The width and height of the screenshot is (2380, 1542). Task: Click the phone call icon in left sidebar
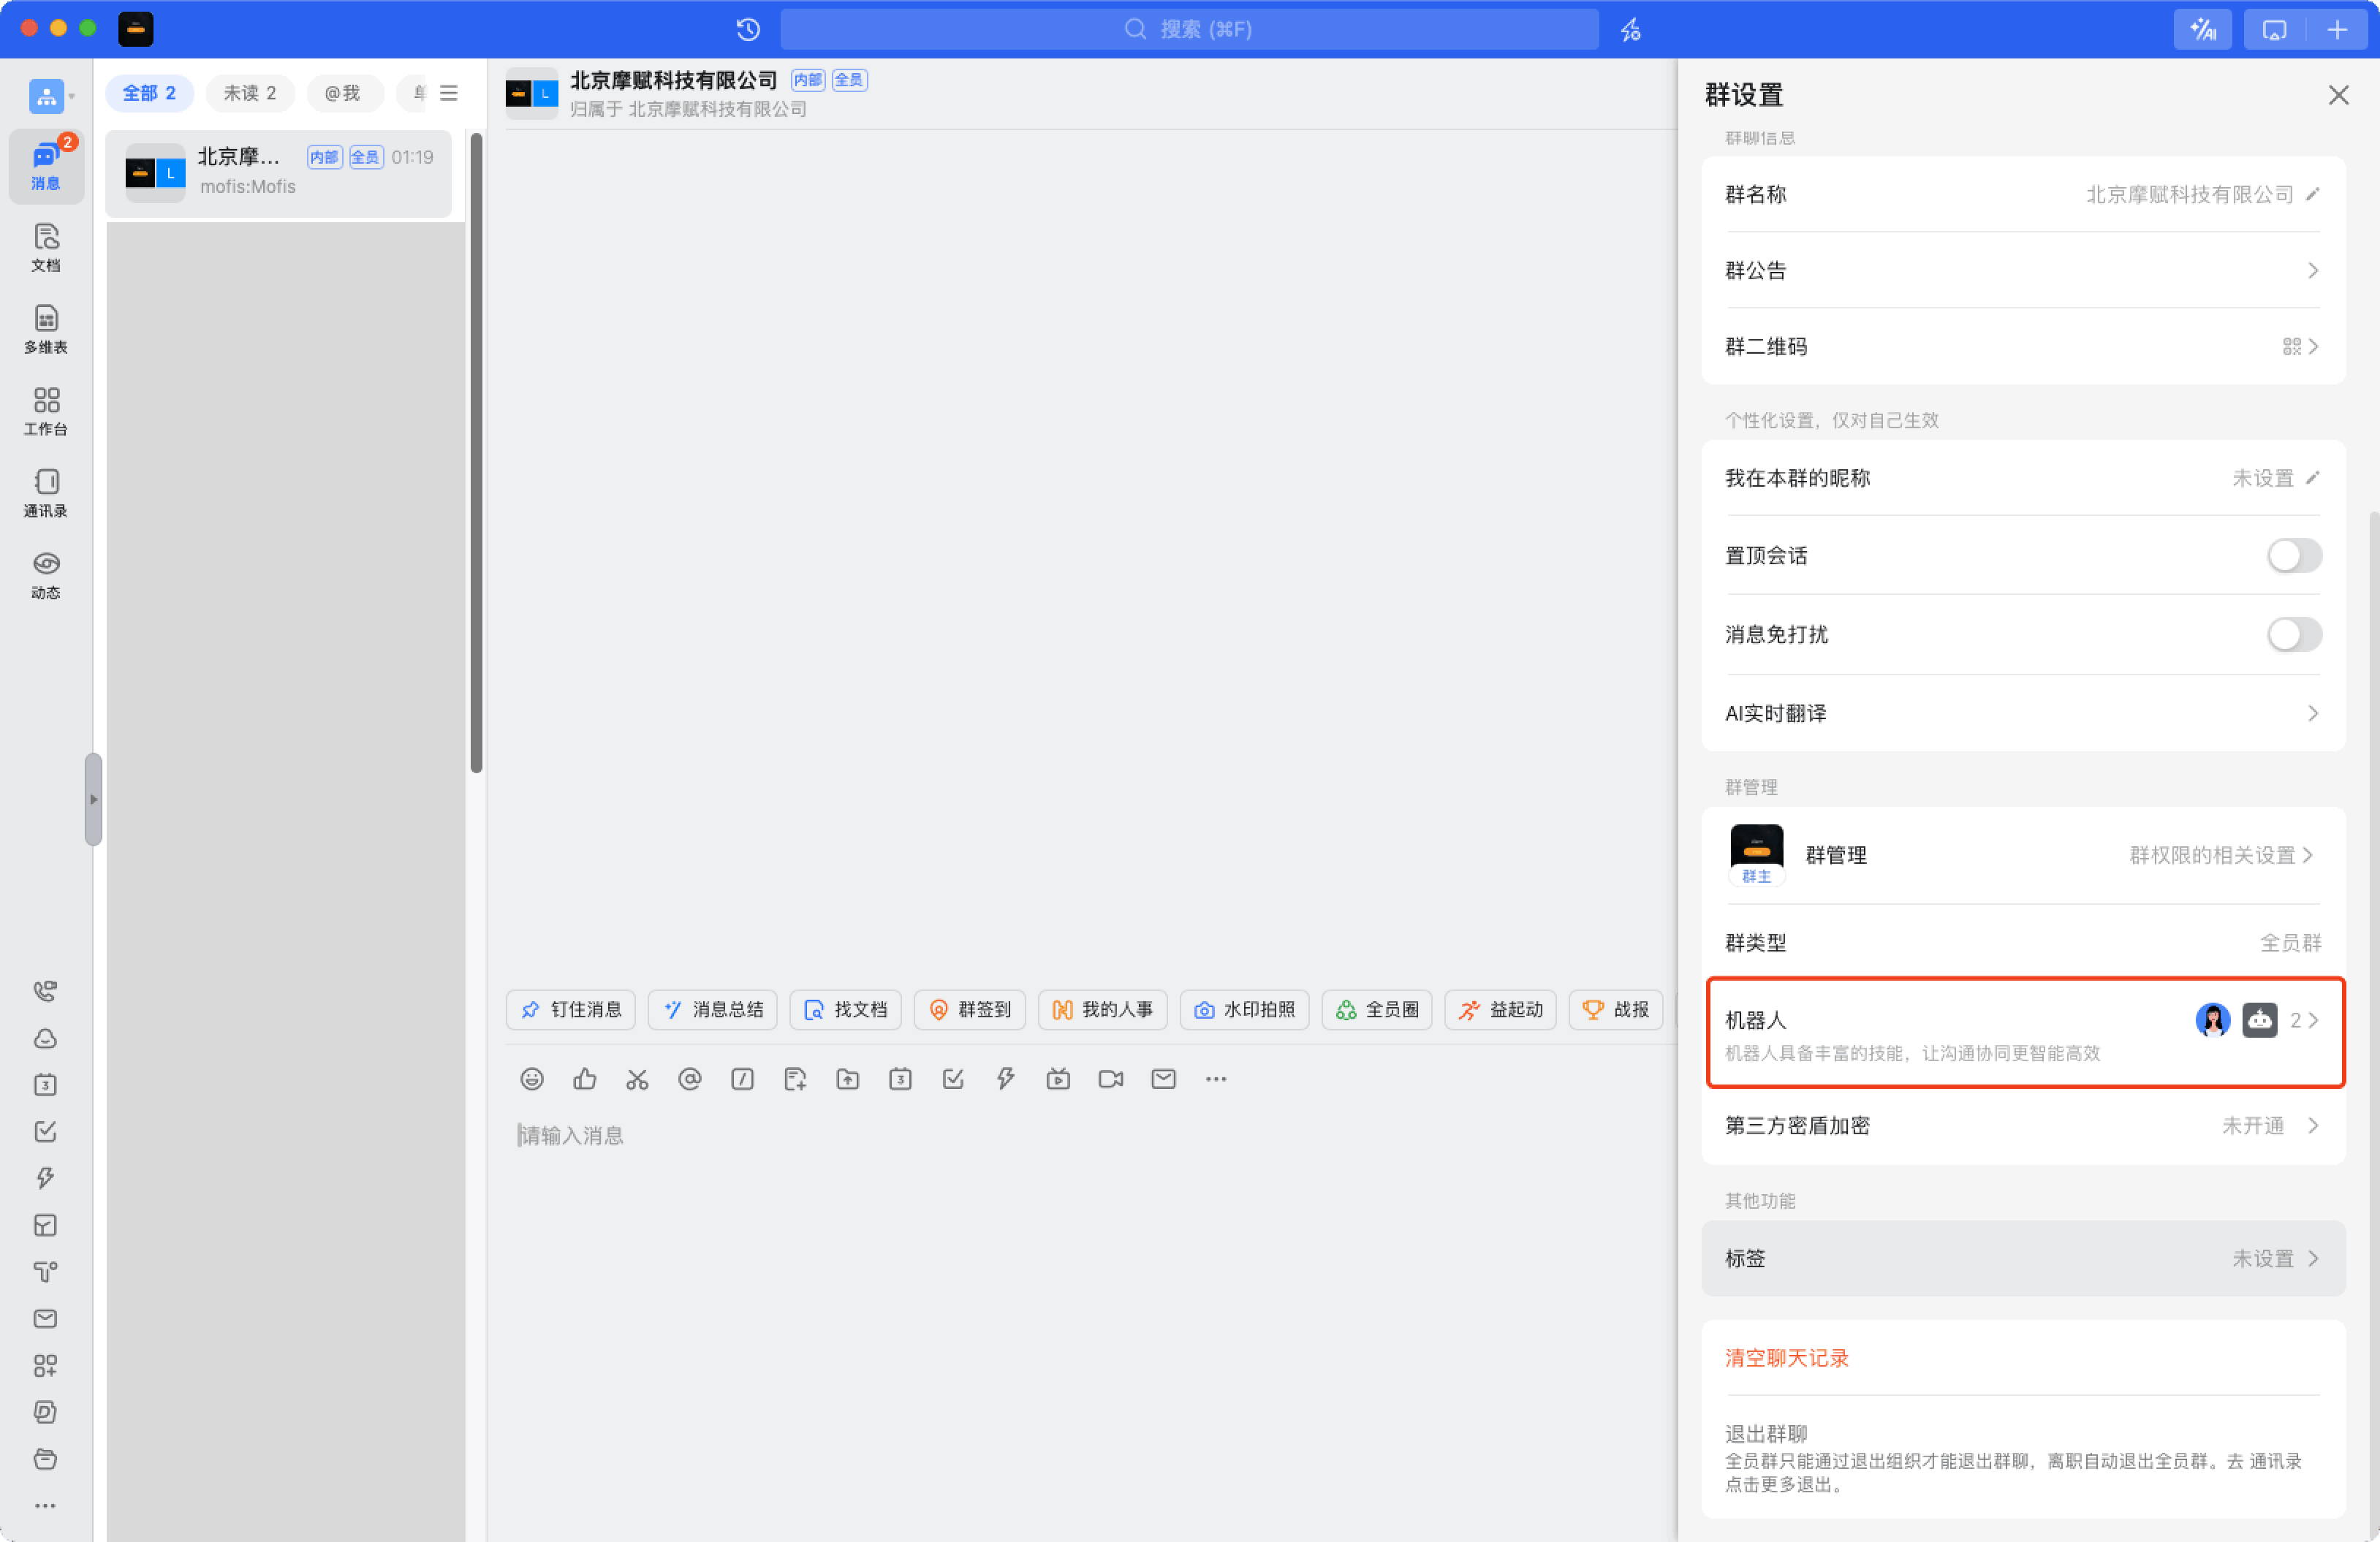tap(46, 991)
